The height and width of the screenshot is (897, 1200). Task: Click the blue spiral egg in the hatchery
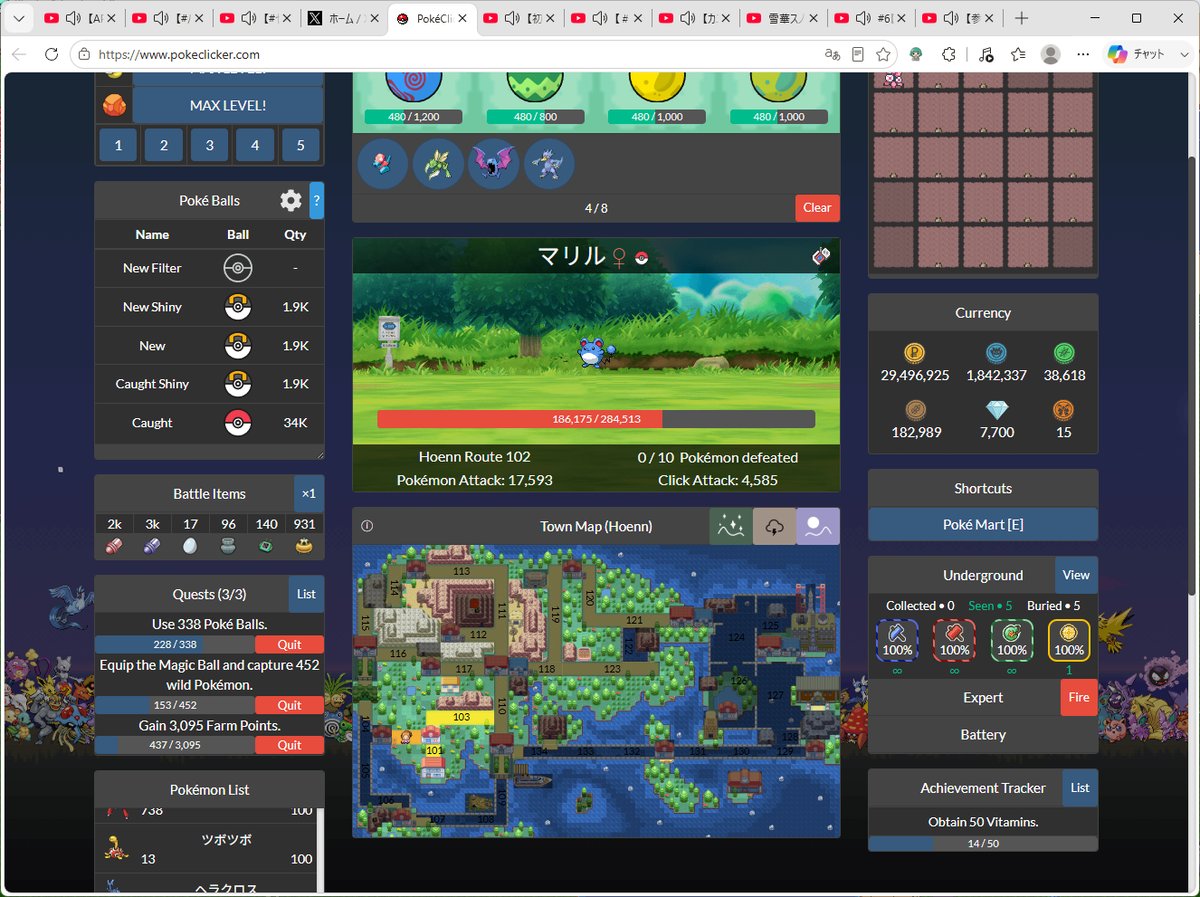[414, 85]
